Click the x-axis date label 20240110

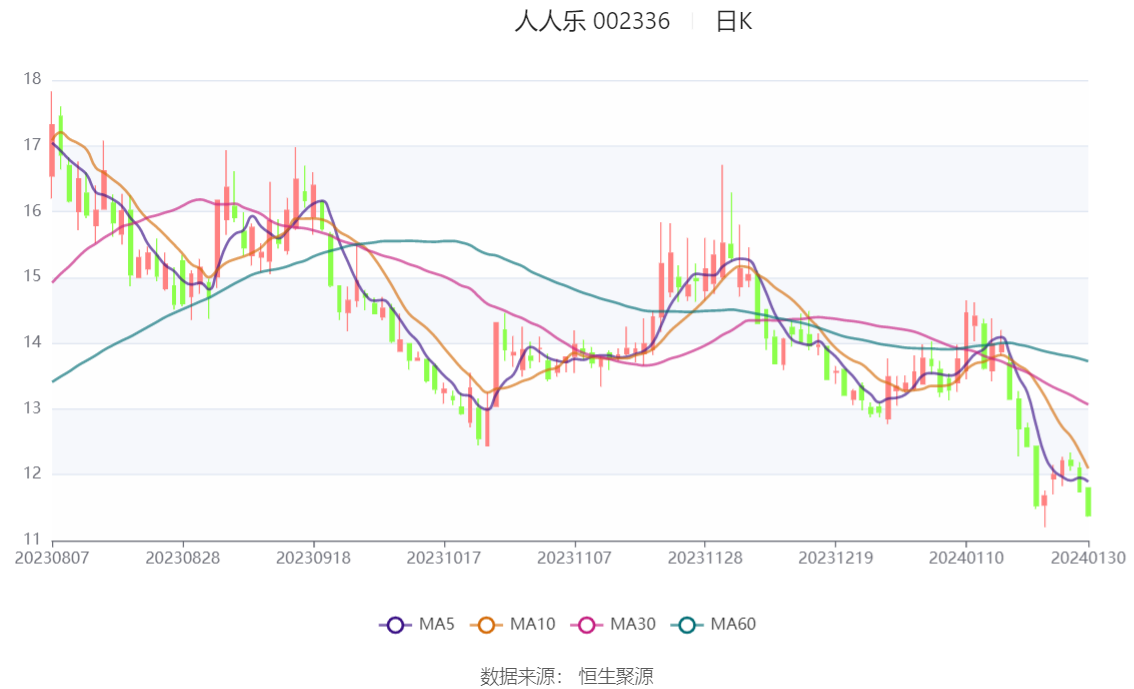(x=966, y=558)
